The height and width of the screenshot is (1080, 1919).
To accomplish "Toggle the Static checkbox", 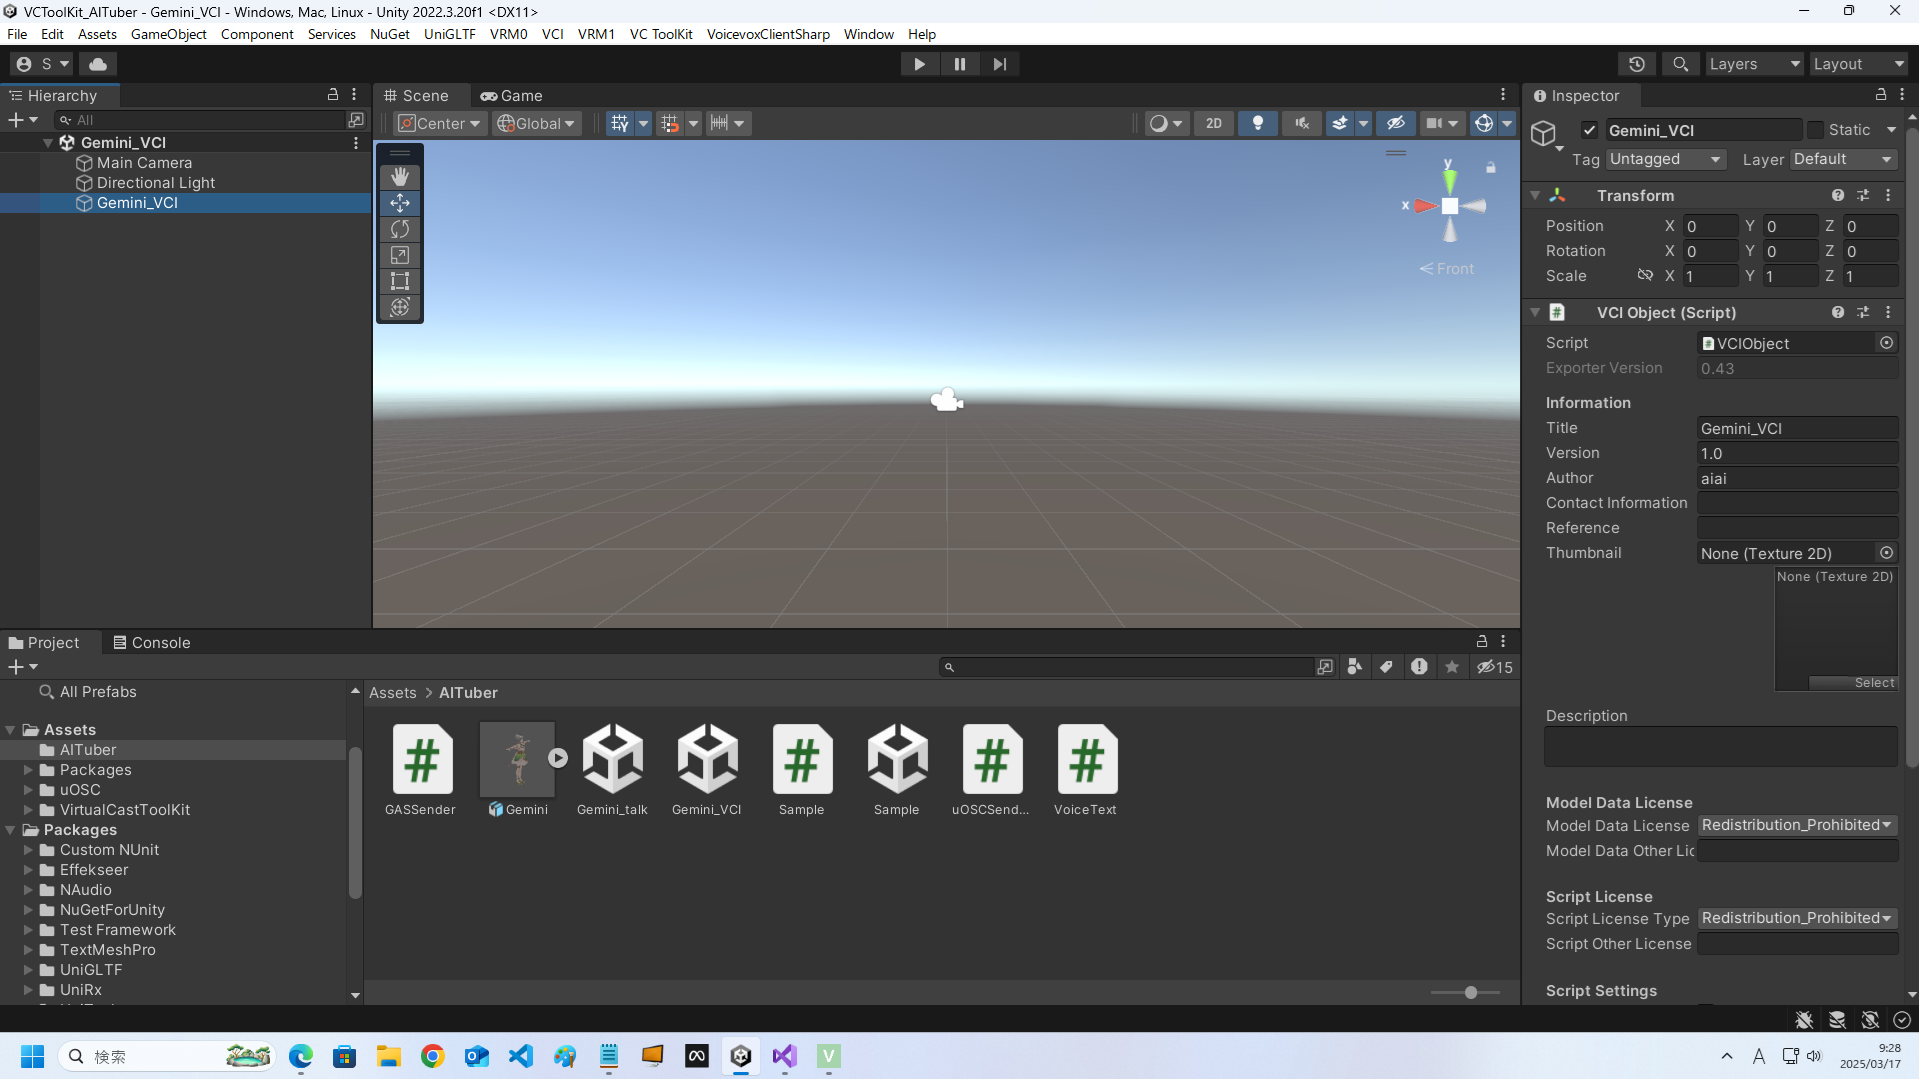I will coord(1816,130).
